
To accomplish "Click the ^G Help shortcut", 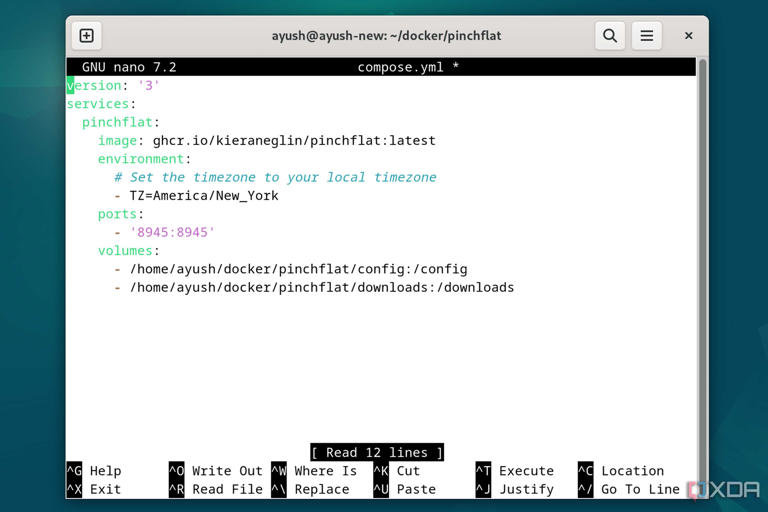I will (x=94, y=471).
